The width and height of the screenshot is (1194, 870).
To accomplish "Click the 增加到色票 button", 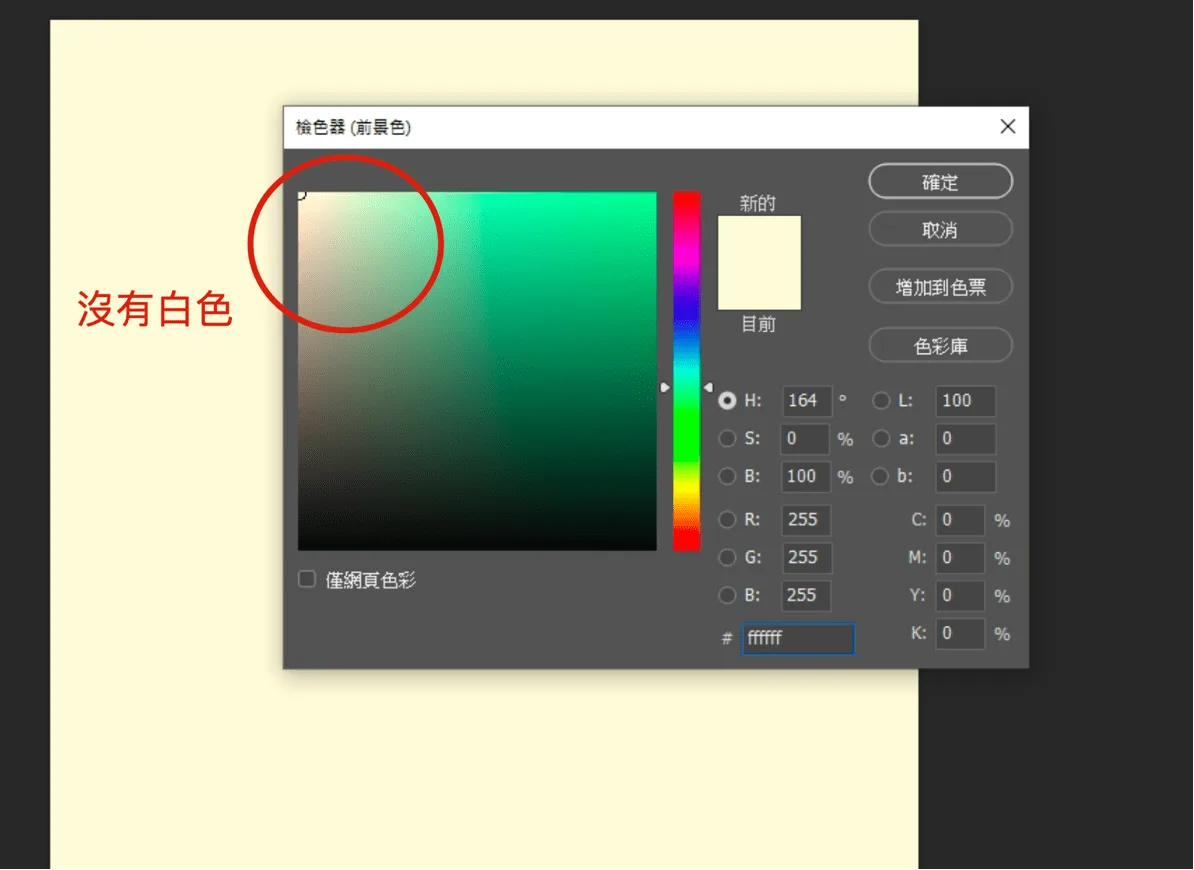I will pos(940,287).
